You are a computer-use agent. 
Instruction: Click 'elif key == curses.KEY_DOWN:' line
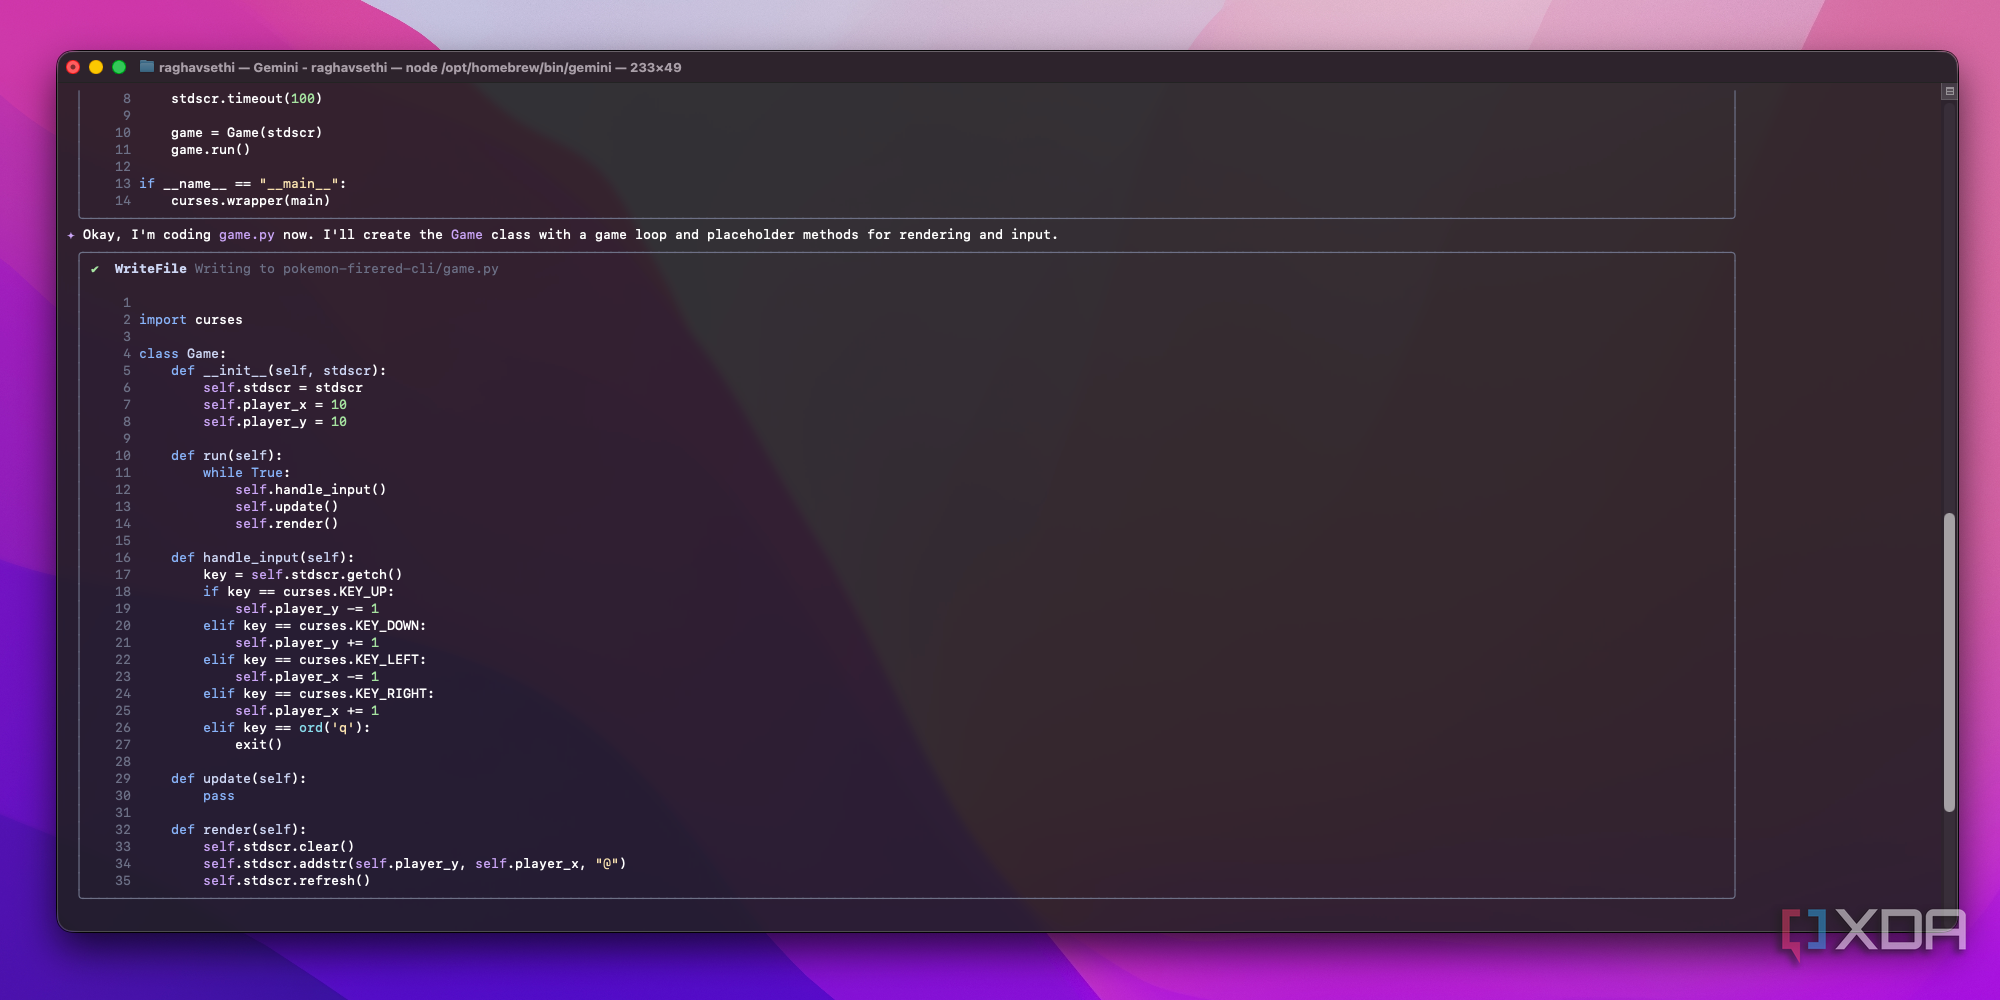click(x=315, y=626)
